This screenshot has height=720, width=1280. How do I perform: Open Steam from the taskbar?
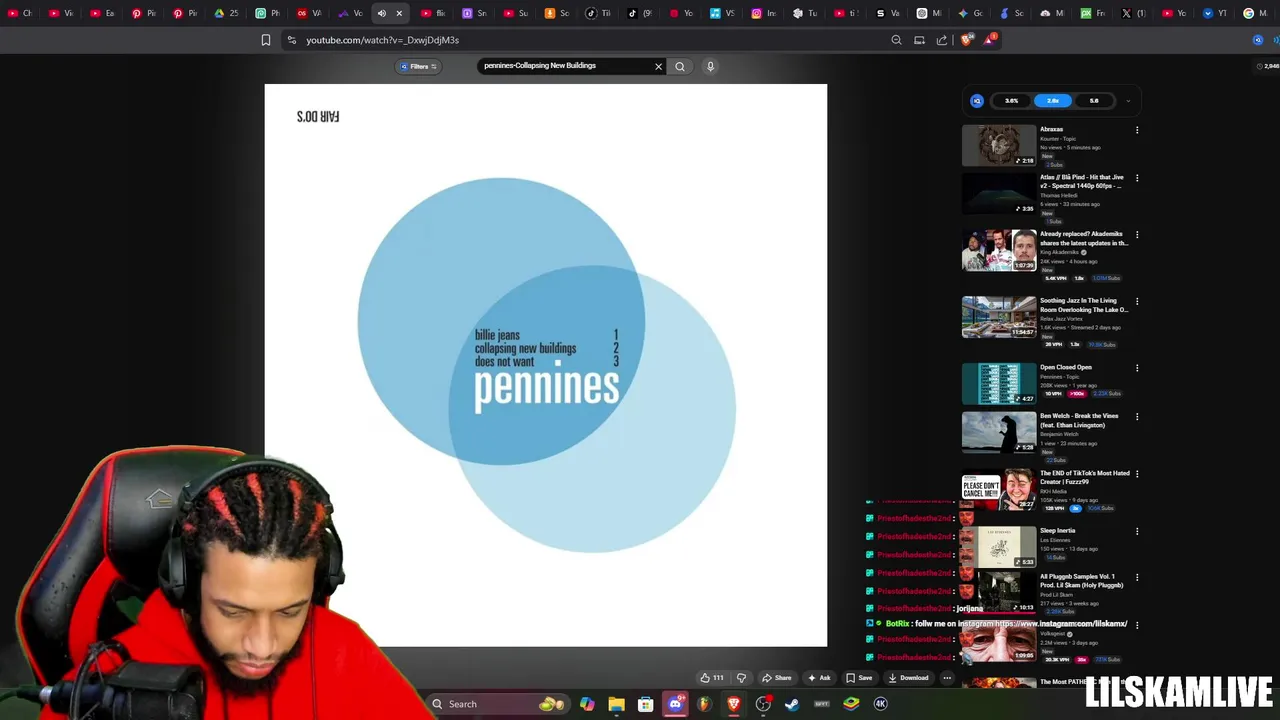coord(792,704)
